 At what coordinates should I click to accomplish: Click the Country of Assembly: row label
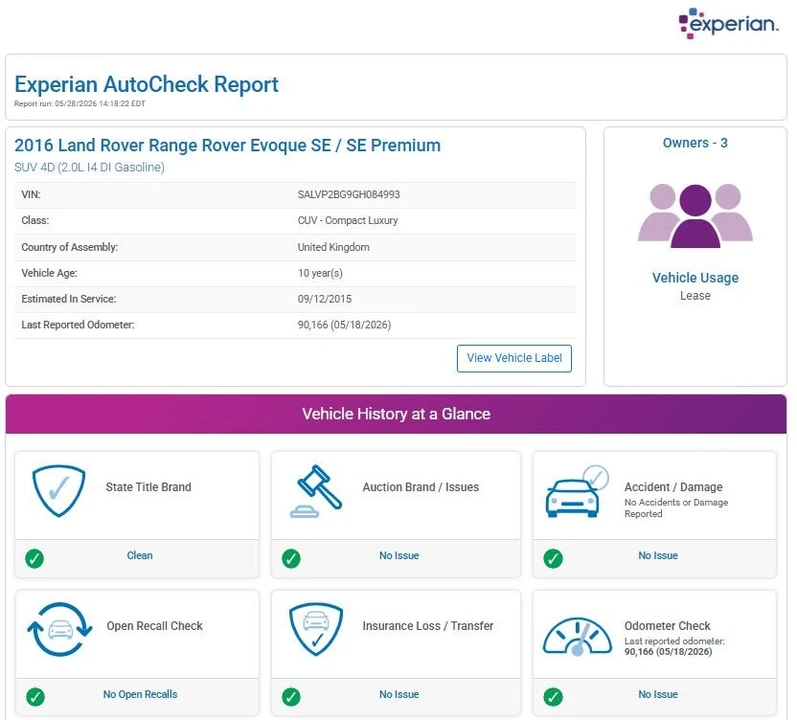(70, 247)
